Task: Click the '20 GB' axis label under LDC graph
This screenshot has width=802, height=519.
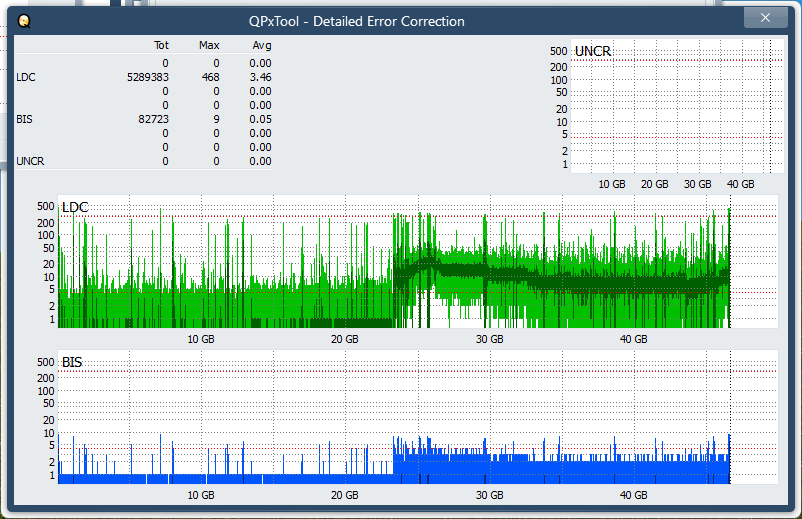Action: (x=344, y=339)
